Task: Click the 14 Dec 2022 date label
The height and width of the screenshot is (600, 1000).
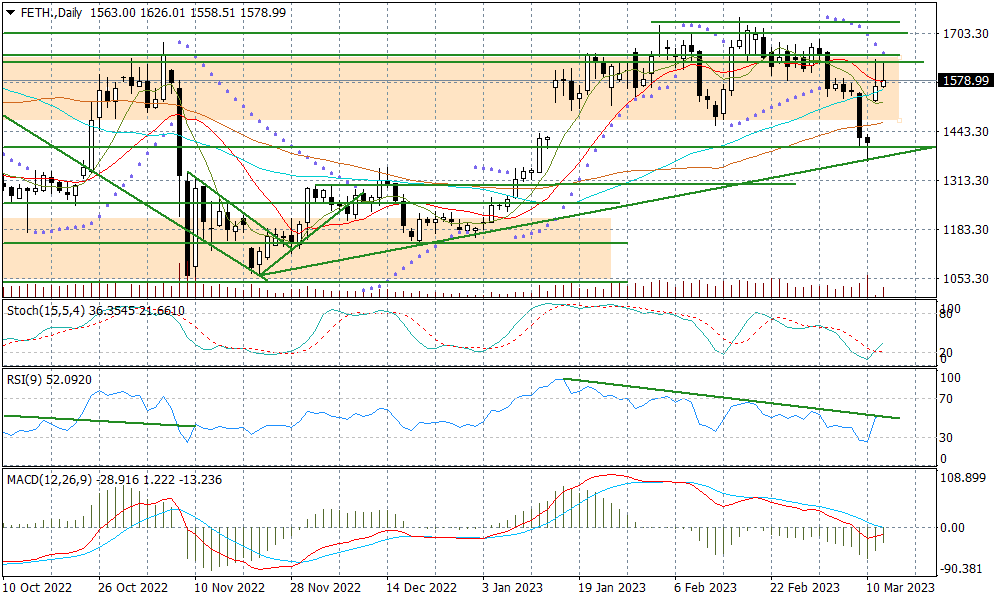Action: 423,588
